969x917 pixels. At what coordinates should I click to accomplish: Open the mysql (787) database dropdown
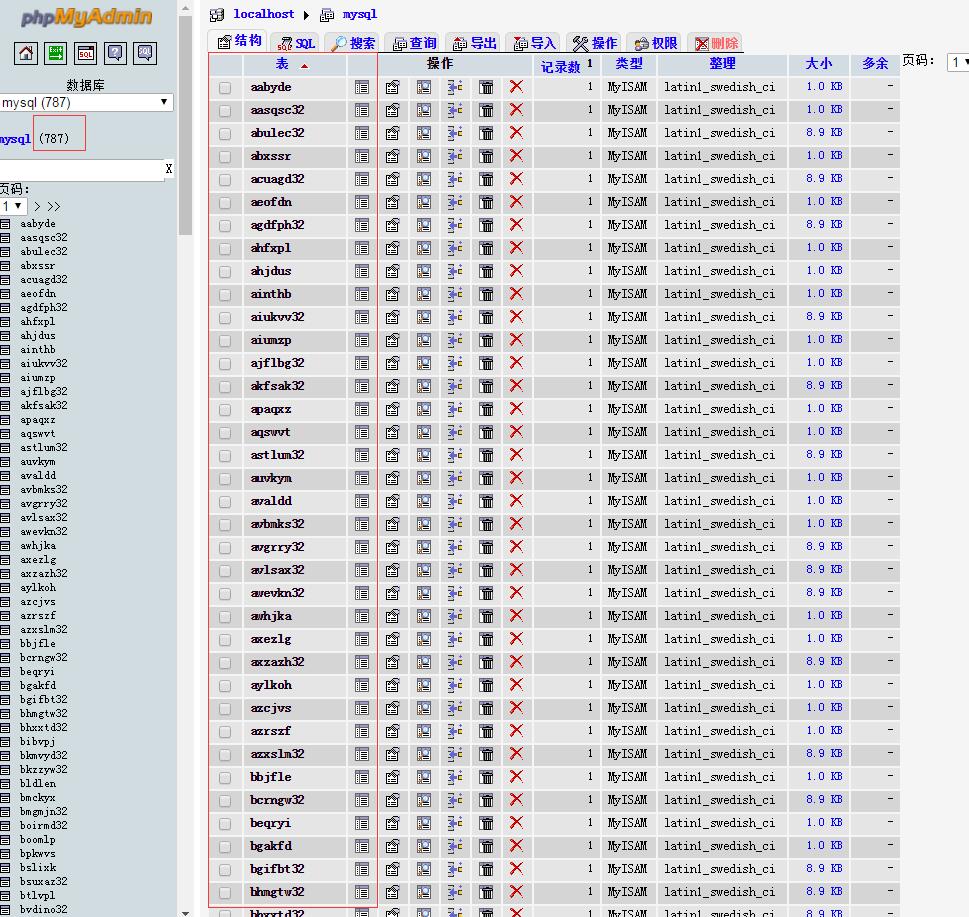click(85, 103)
